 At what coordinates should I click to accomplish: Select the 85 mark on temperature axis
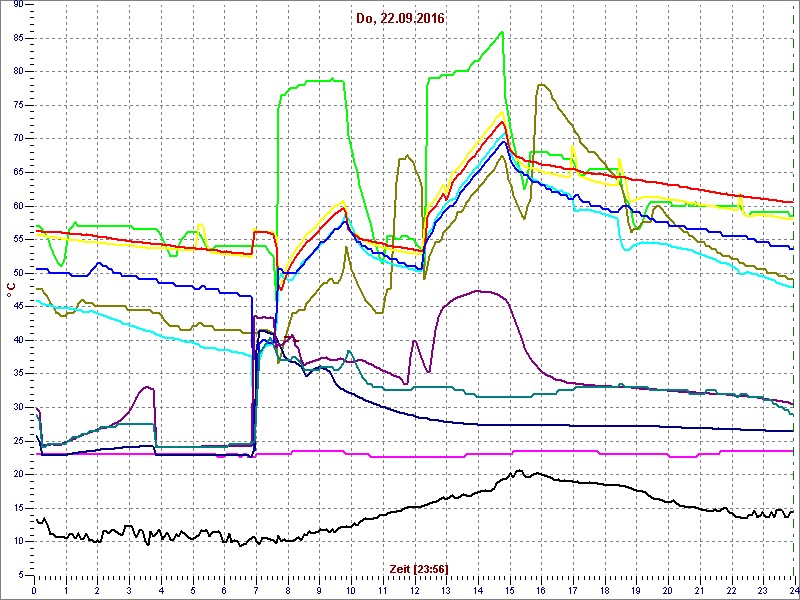pos(18,38)
